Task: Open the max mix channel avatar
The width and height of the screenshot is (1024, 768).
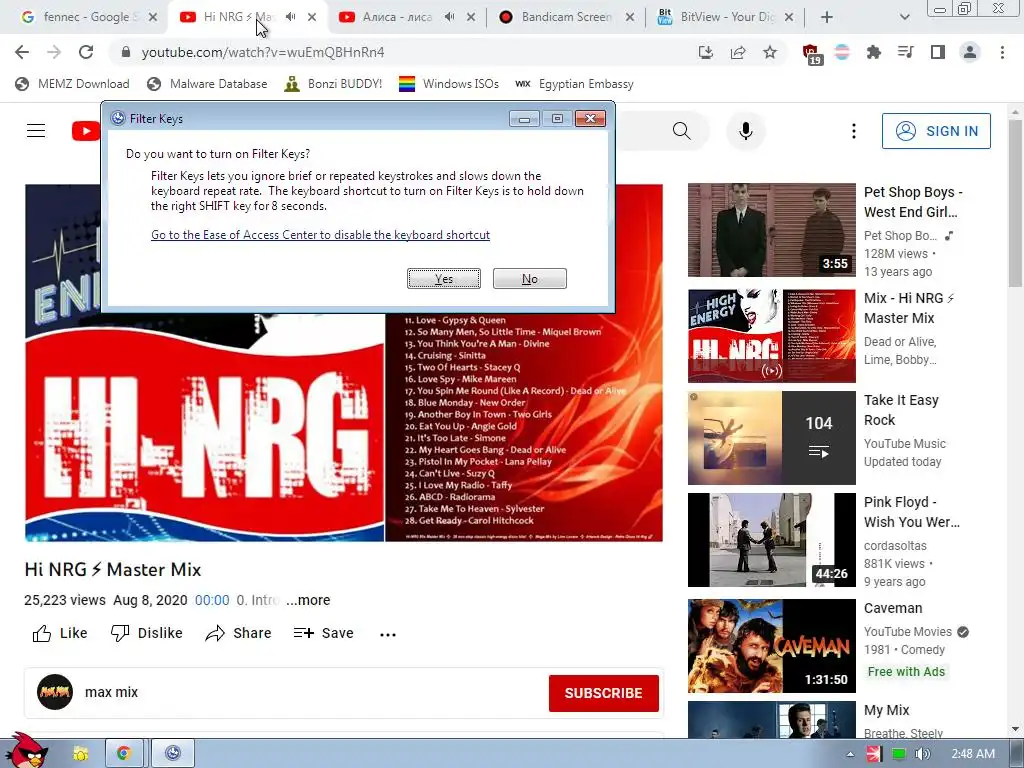Action: click(55, 692)
